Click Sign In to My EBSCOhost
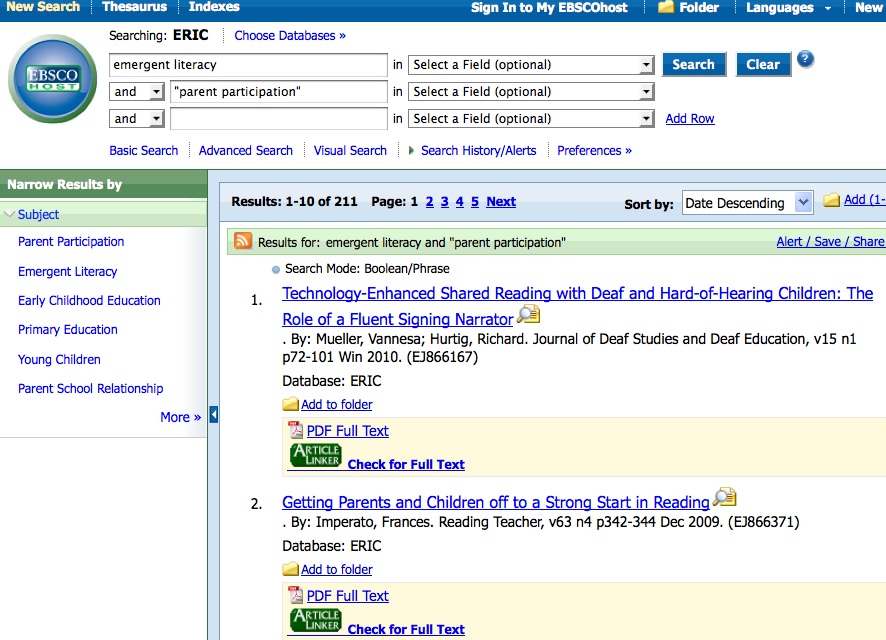The height and width of the screenshot is (640, 886). pos(549,7)
